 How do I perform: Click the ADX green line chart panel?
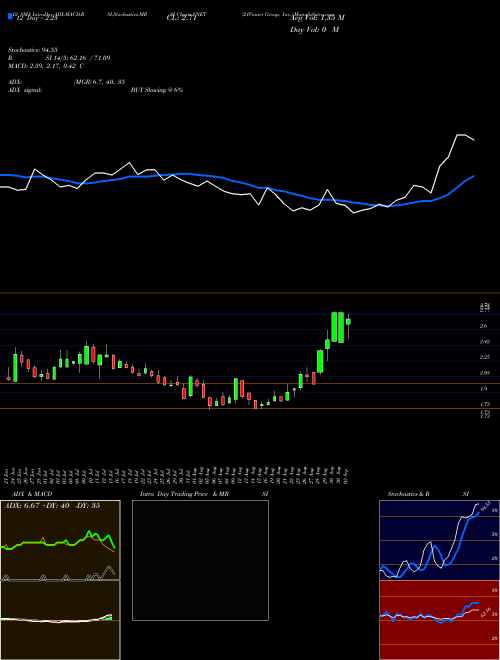click(60, 540)
